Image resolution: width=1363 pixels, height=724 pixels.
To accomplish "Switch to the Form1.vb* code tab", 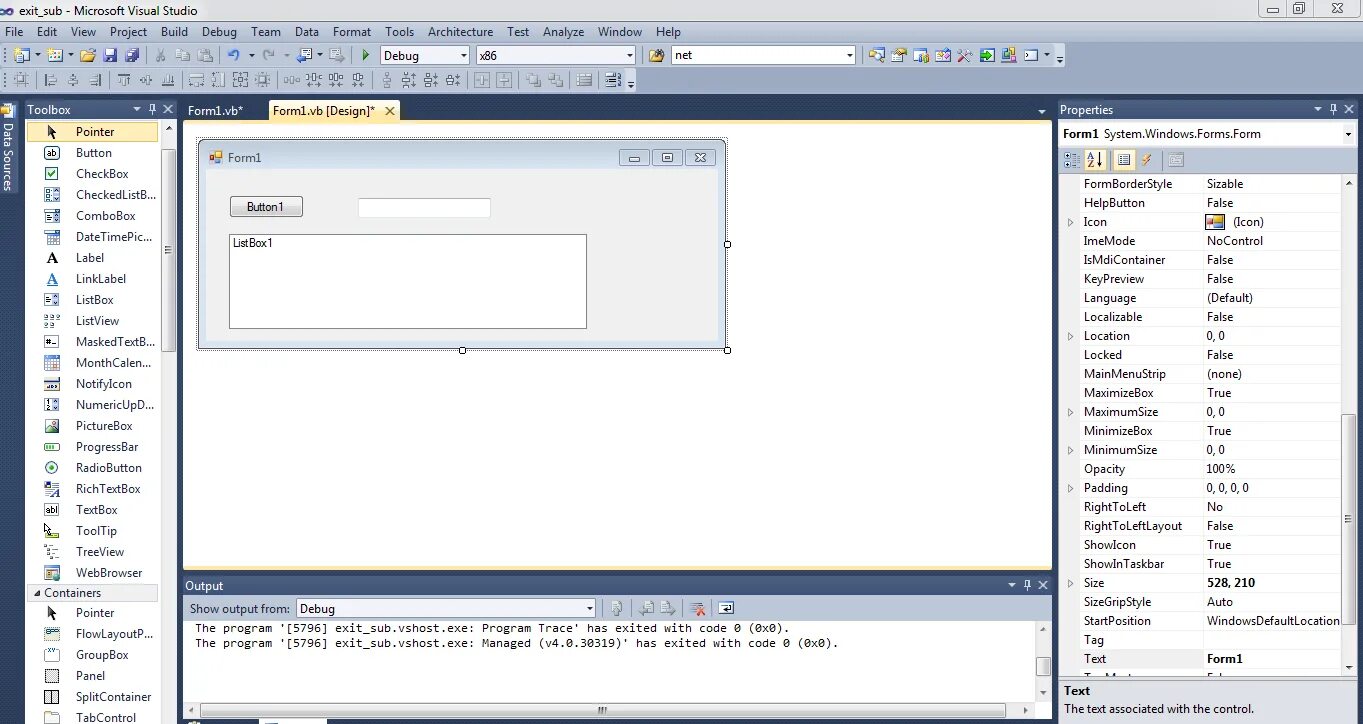I will point(215,111).
